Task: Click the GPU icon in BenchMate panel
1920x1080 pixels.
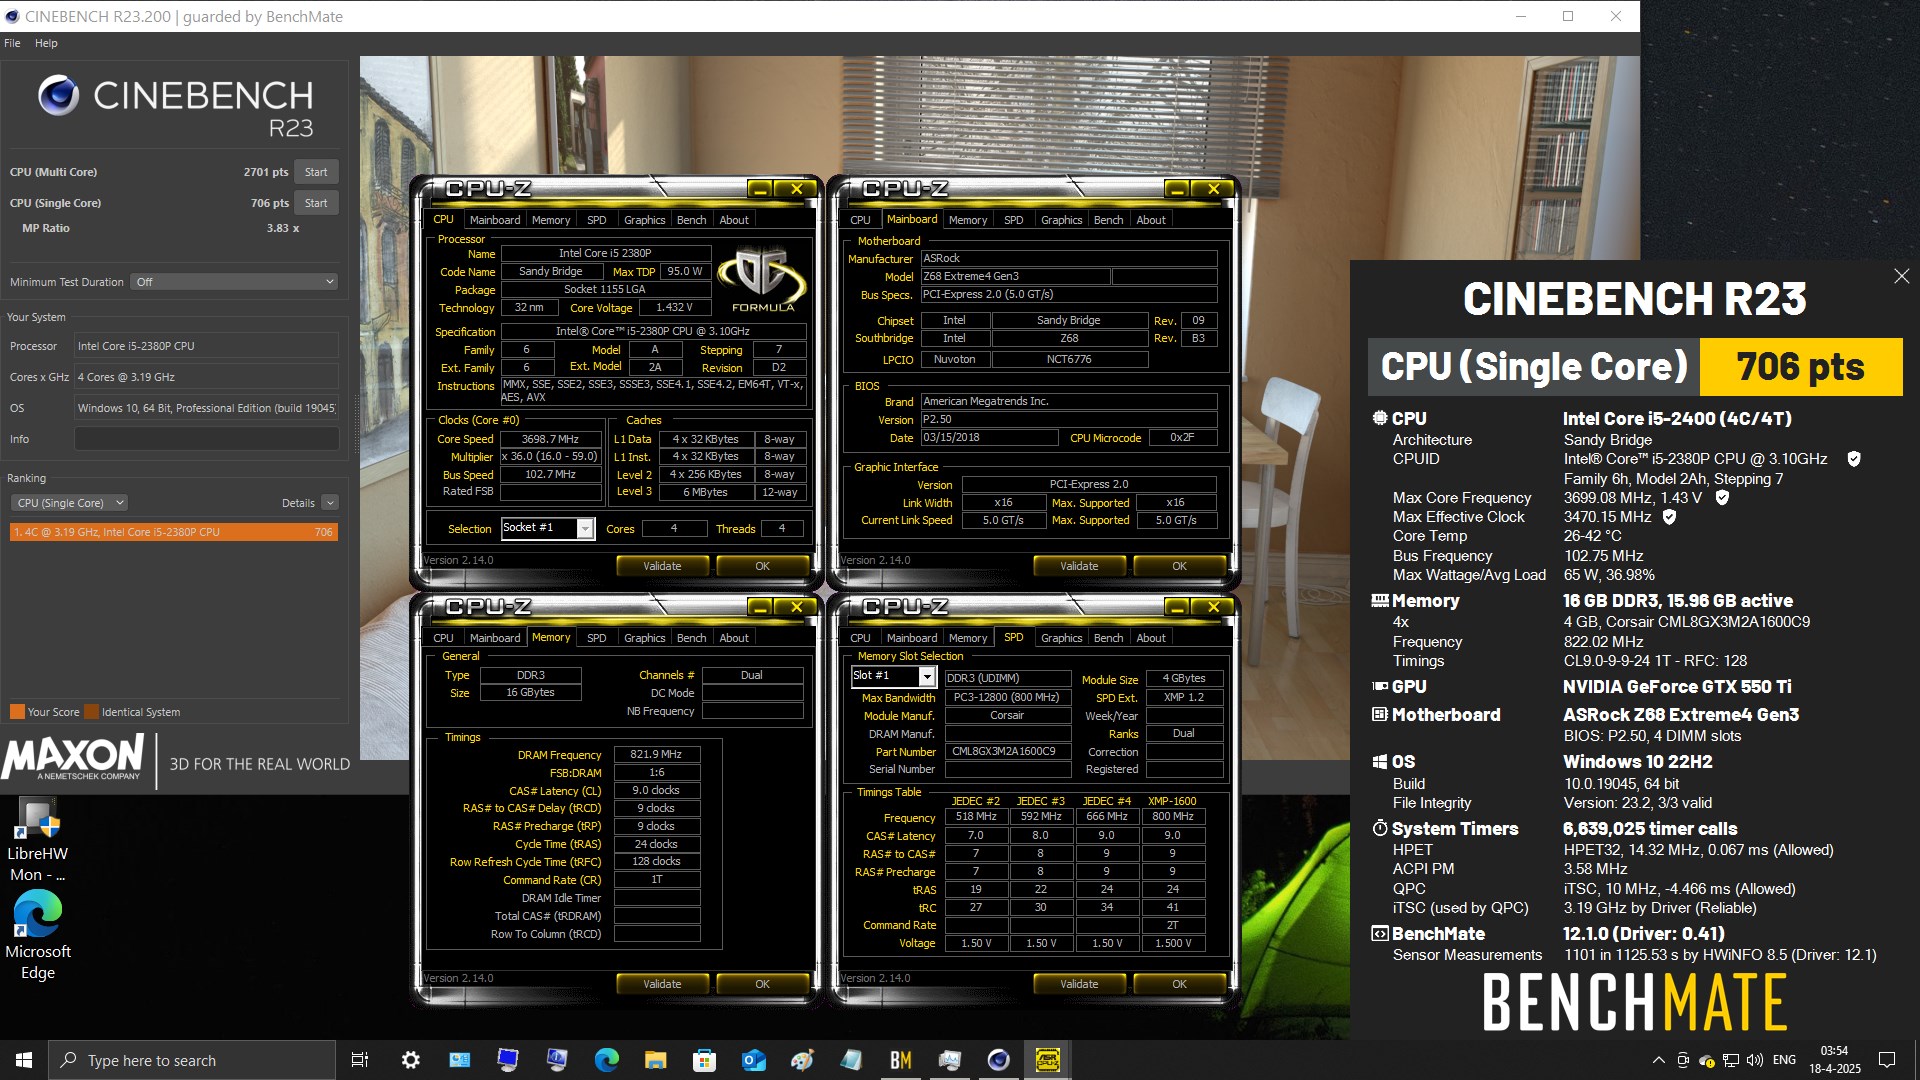Action: 1380,686
